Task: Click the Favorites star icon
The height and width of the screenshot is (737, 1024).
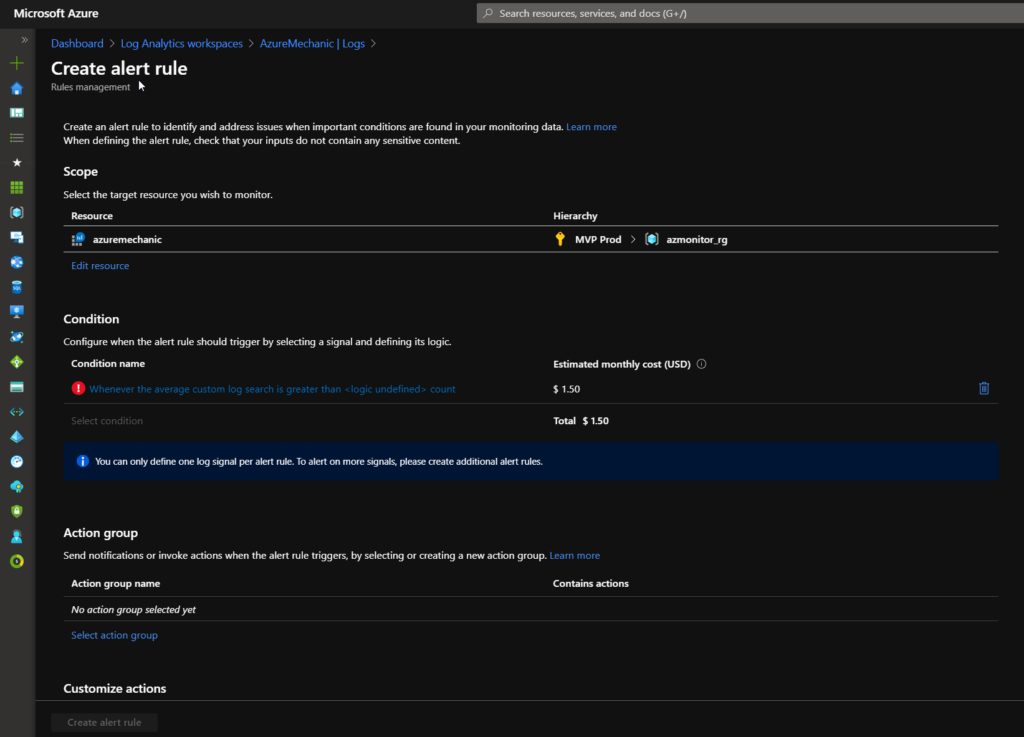Action: point(17,163)
